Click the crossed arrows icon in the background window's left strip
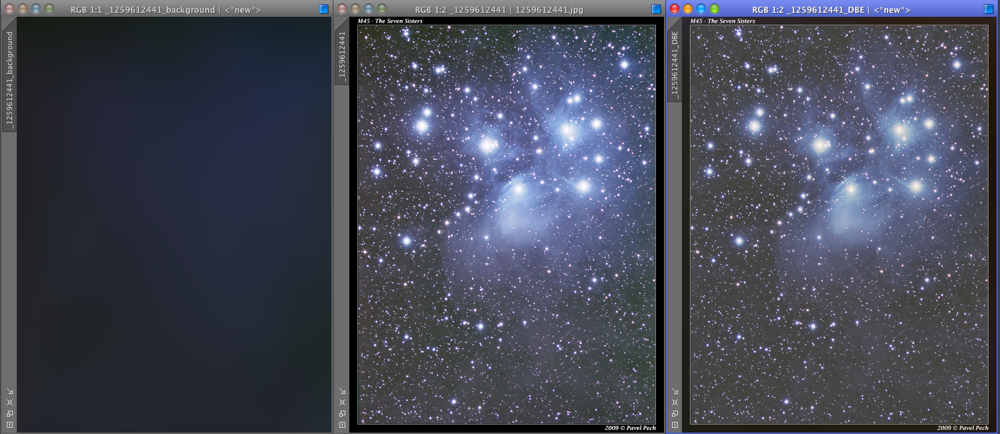Viewport: 1000px width, 434px height. 9,402
